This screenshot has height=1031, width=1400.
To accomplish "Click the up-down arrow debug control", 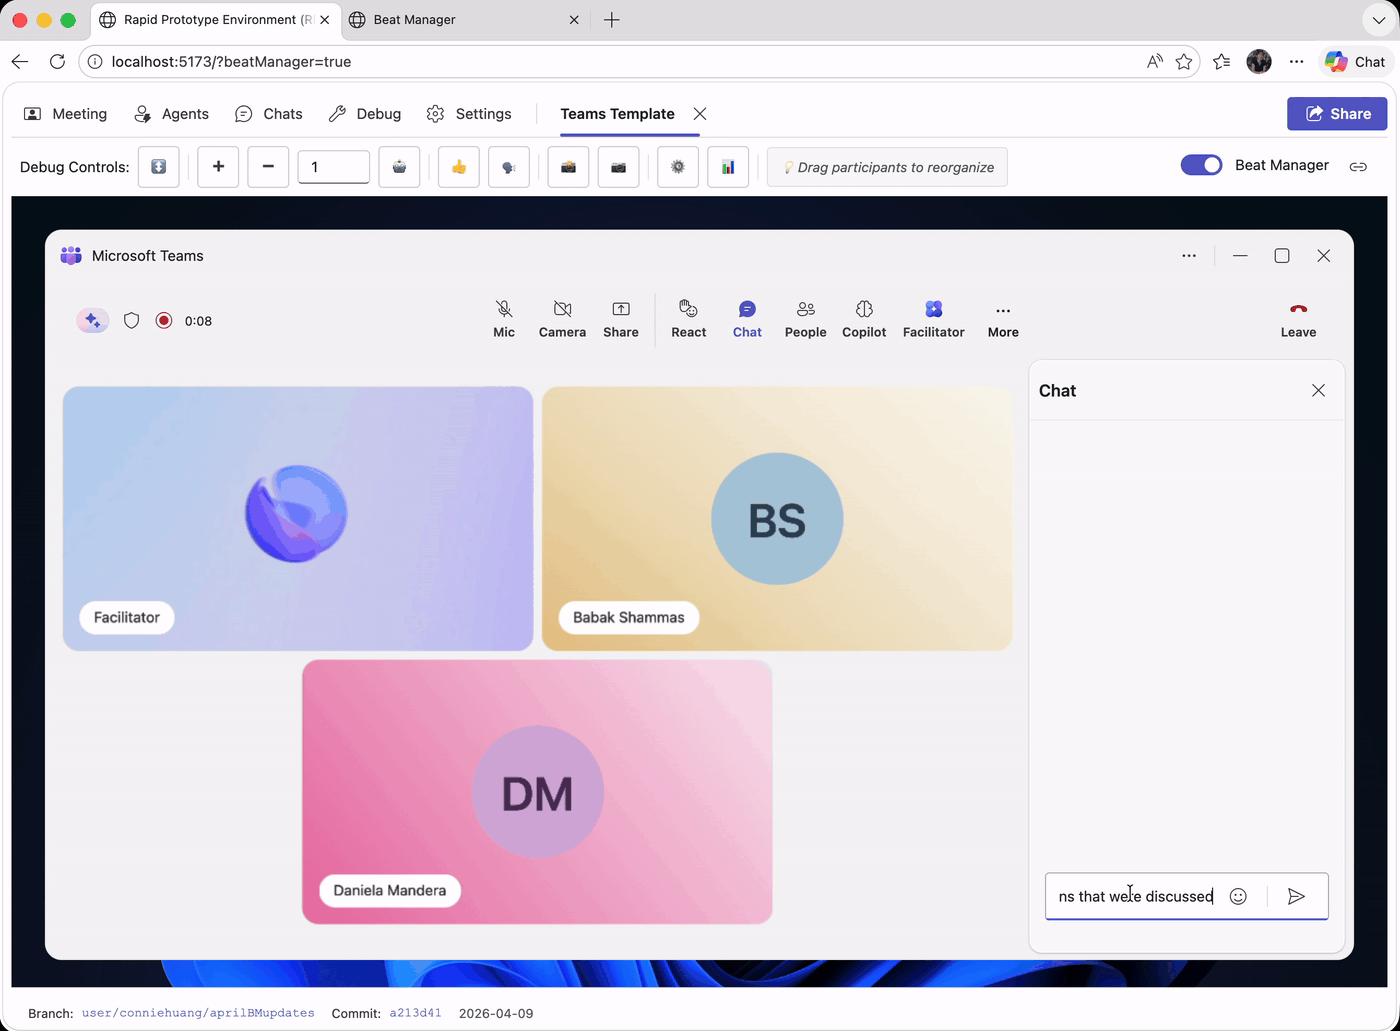I will point(159,167).
